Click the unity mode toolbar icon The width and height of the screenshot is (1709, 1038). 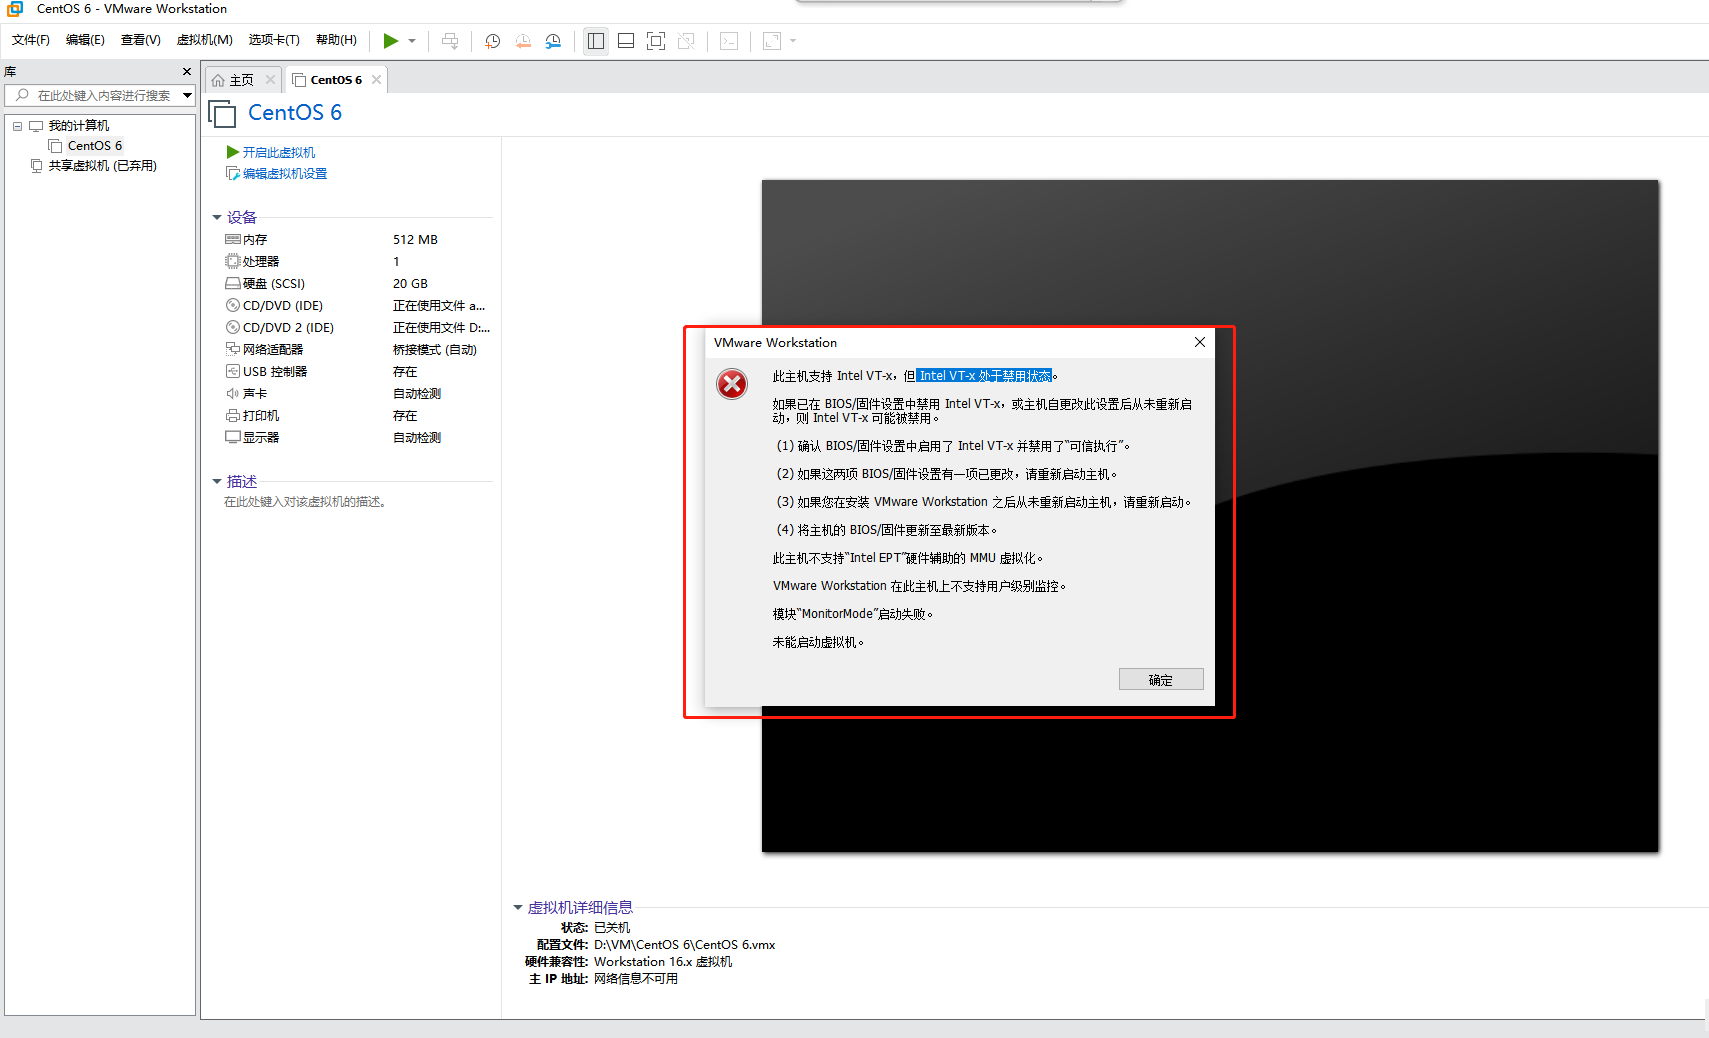pos(686,41)
